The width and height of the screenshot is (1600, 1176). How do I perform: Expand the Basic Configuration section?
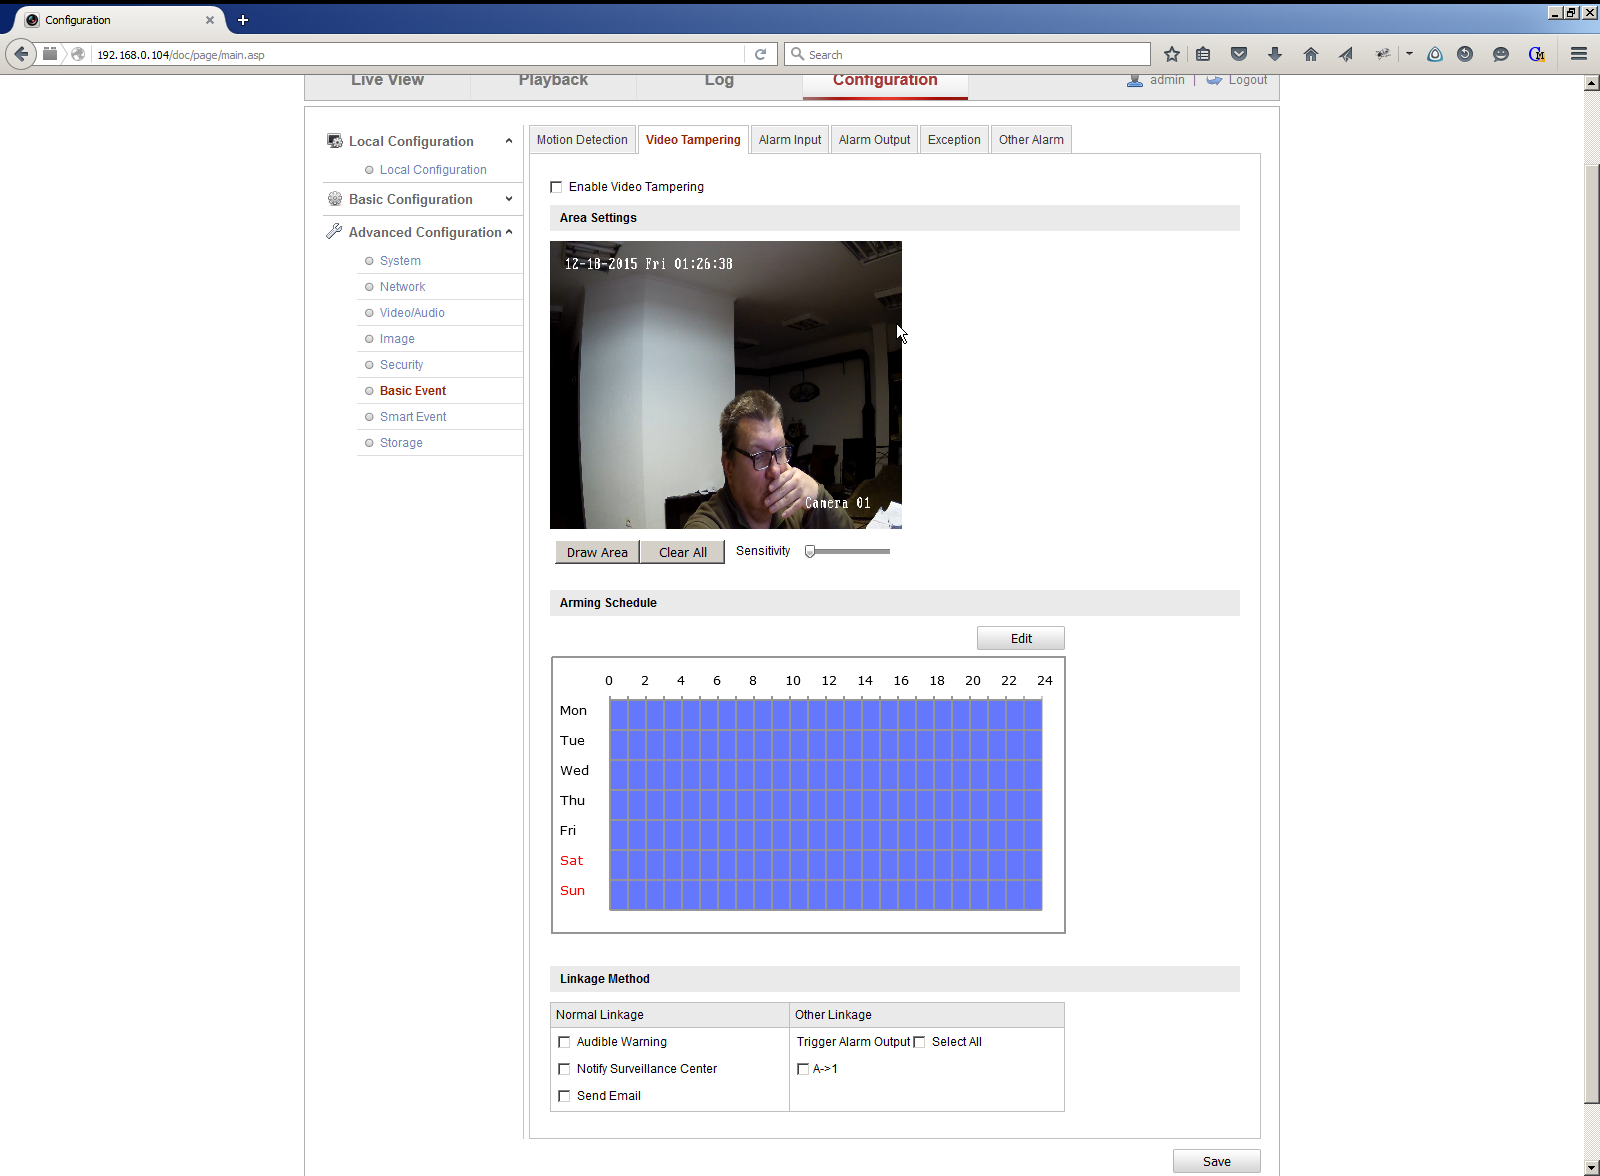[x=509, y=199]
